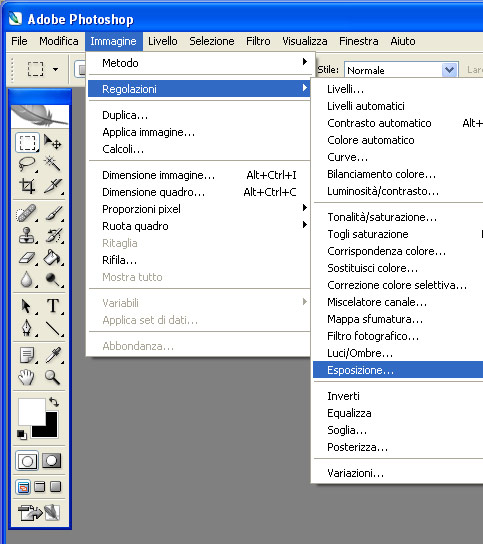Click the feather logo atop the toolbox

40,116
